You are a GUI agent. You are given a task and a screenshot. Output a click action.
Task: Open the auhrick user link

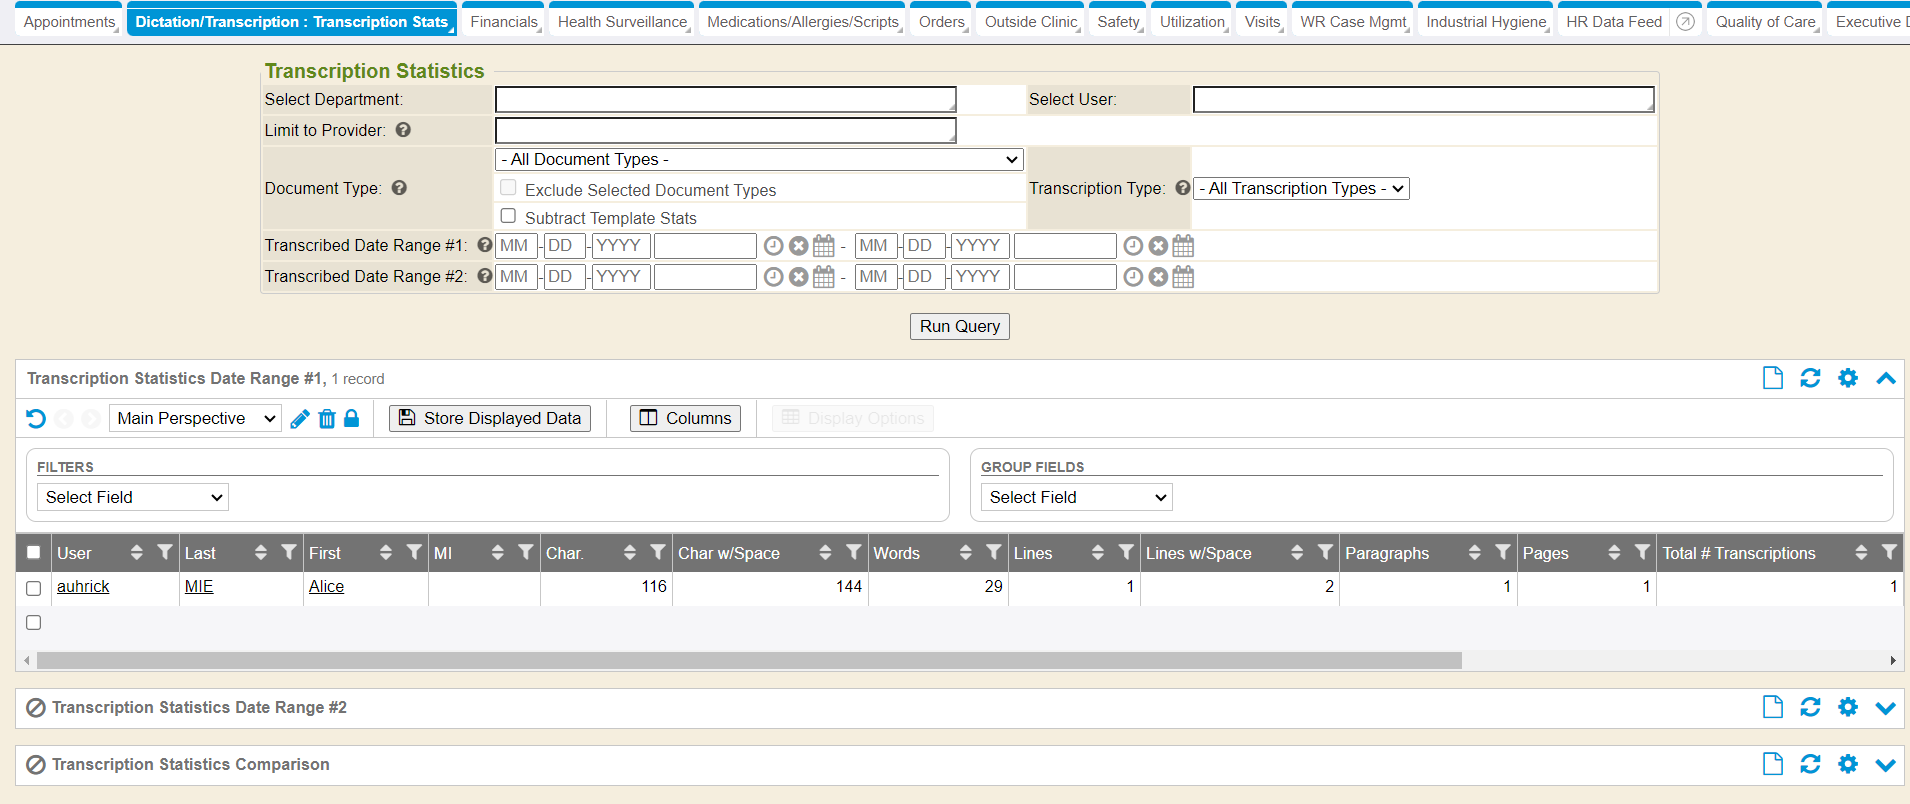tap(83, 587)
